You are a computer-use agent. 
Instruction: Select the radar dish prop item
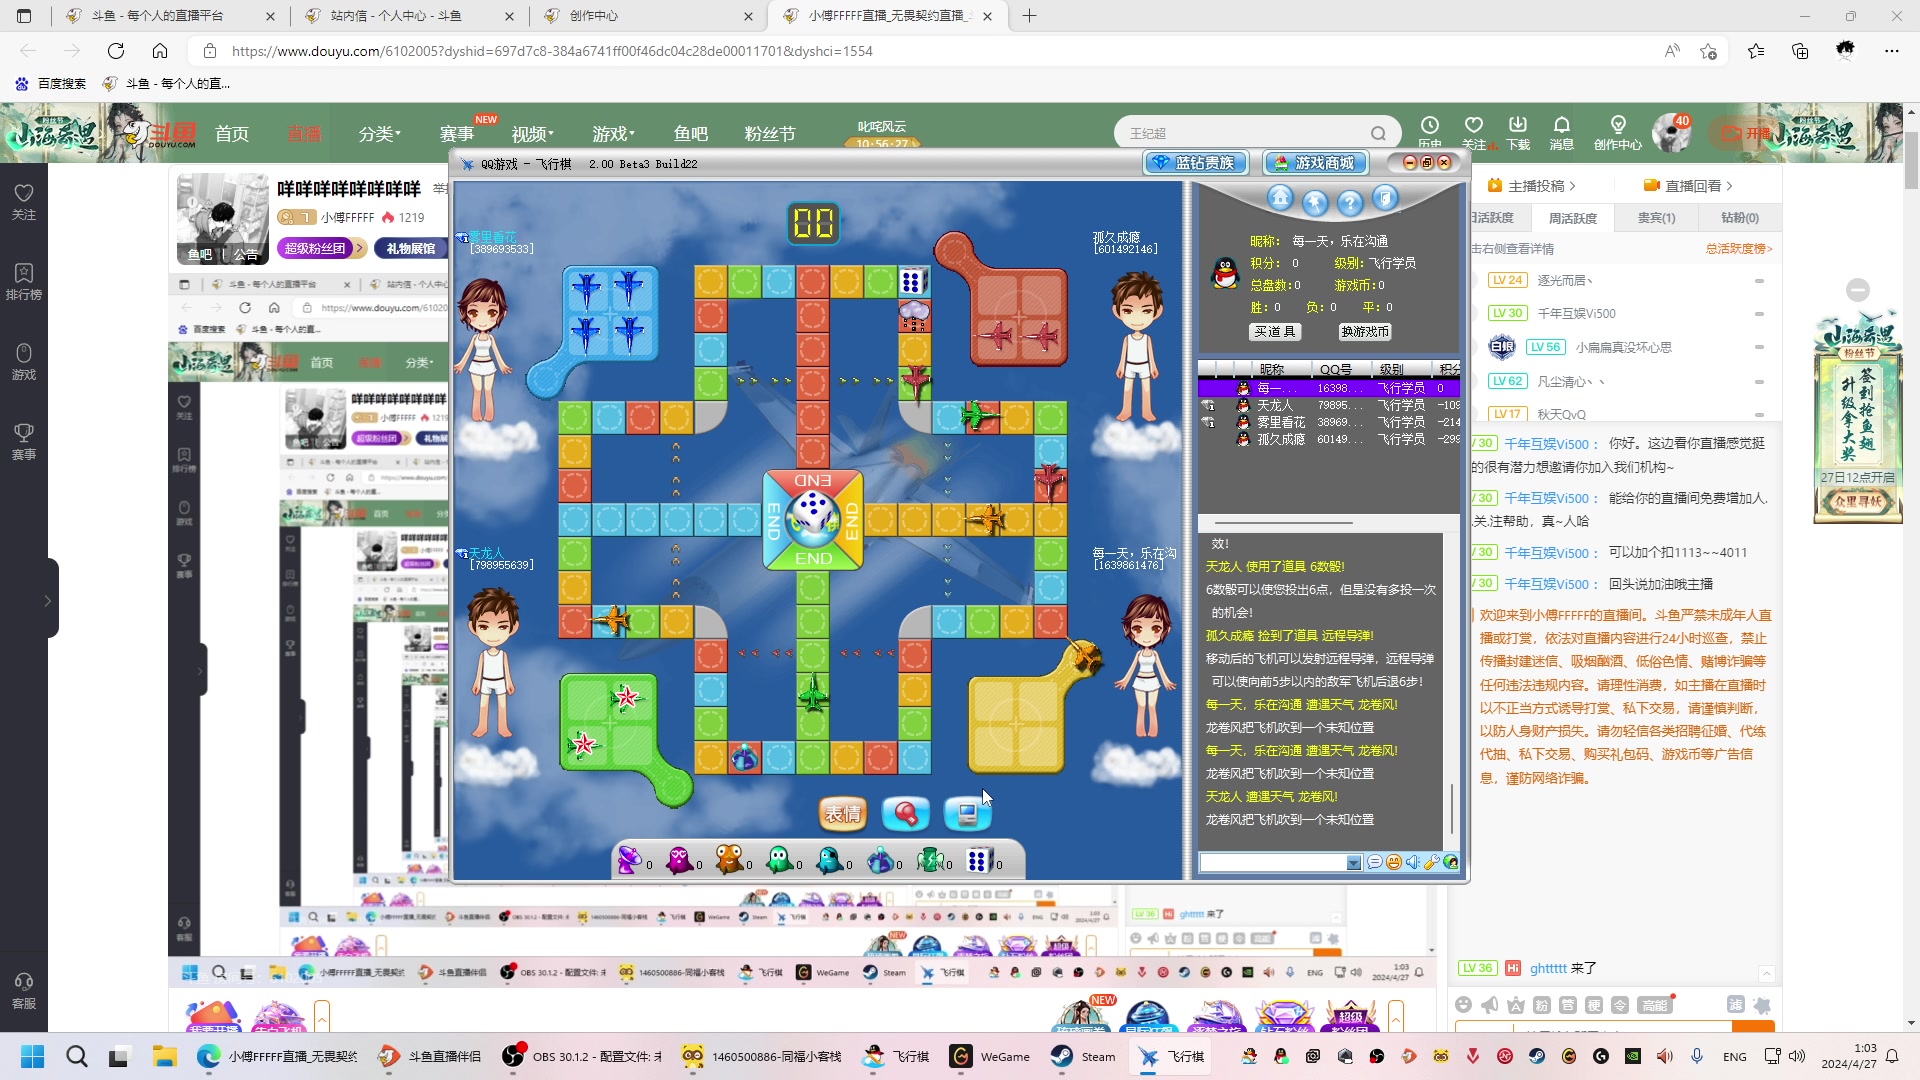[629, 859]
